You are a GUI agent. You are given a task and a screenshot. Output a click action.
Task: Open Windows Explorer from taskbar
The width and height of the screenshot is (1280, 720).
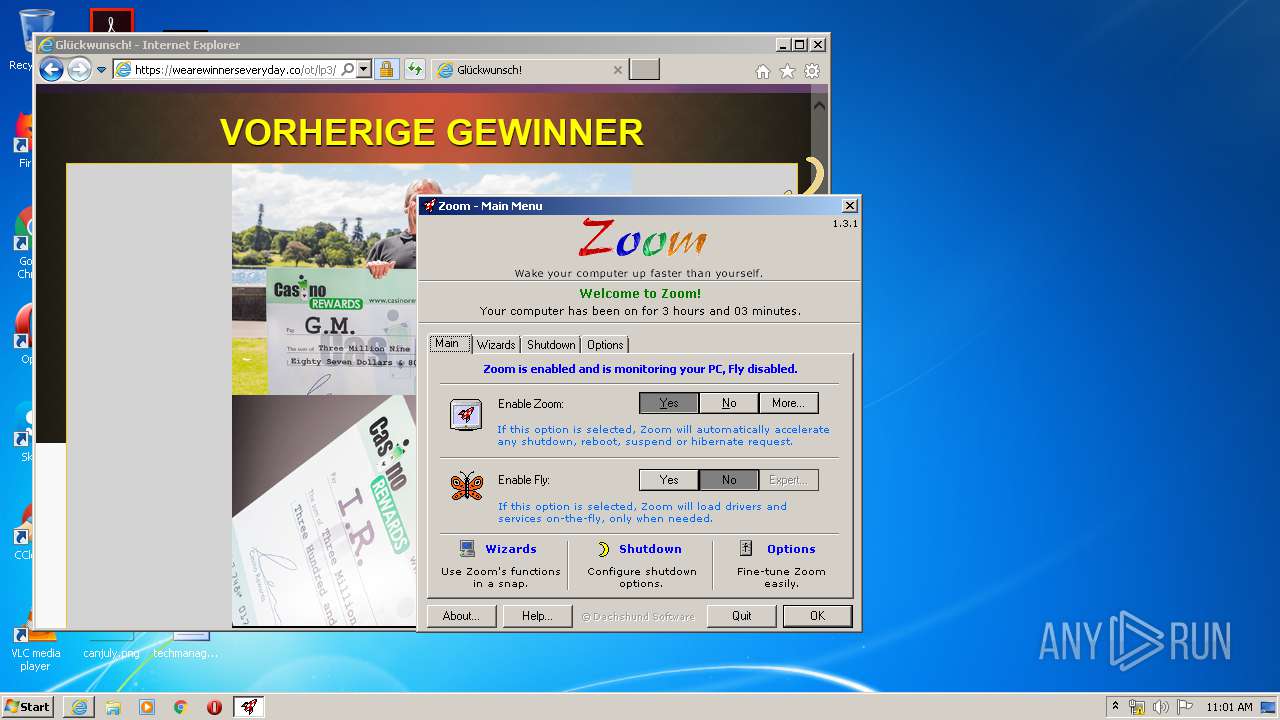point(113,707)
